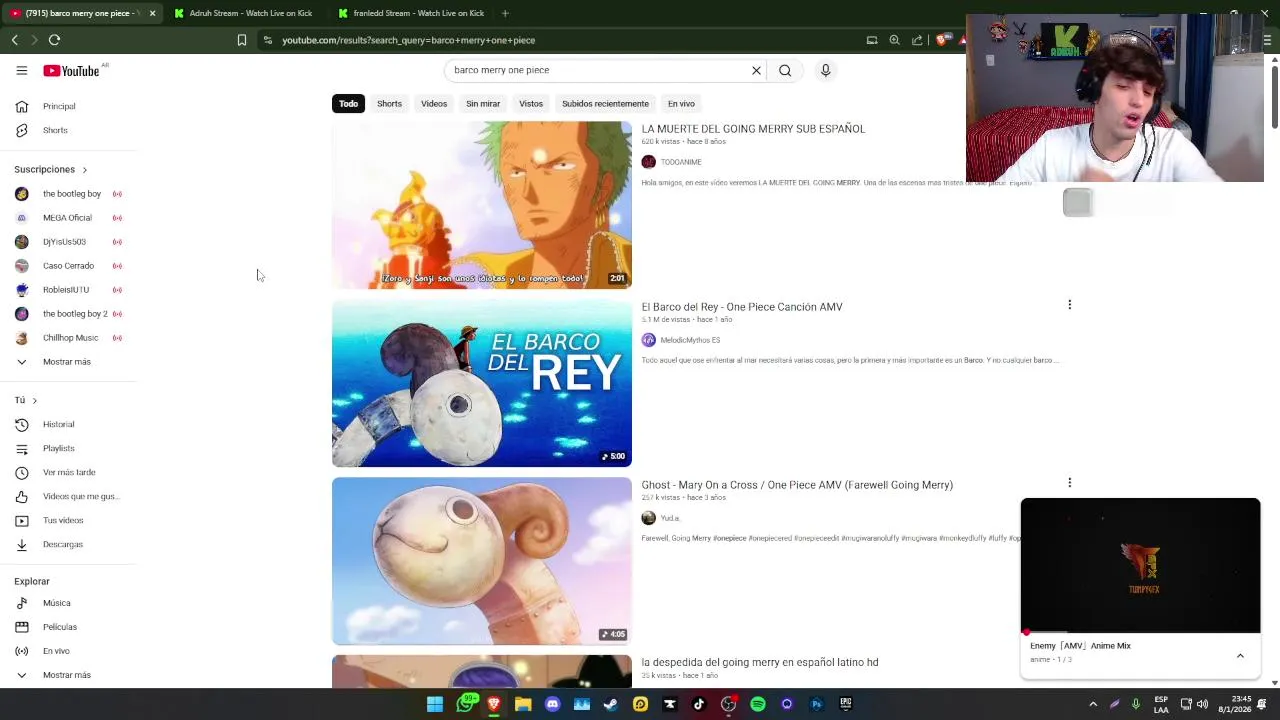Submit search with the magnifier button
Image resolution: width=1280 pixels, height=720 pixels.
point(785,70)
